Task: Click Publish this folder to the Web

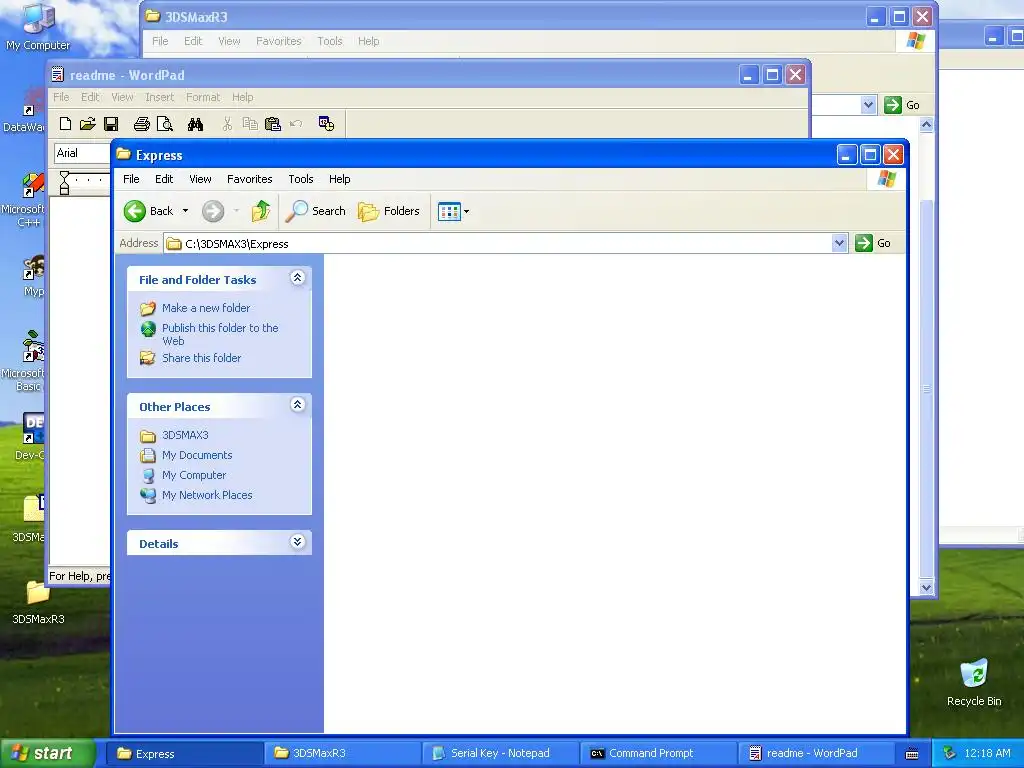Action: [x=220, y=334]
